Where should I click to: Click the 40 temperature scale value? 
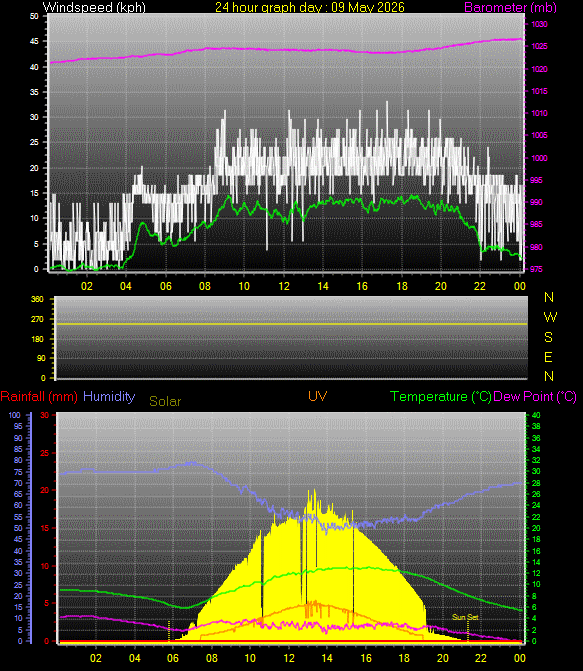536,415
